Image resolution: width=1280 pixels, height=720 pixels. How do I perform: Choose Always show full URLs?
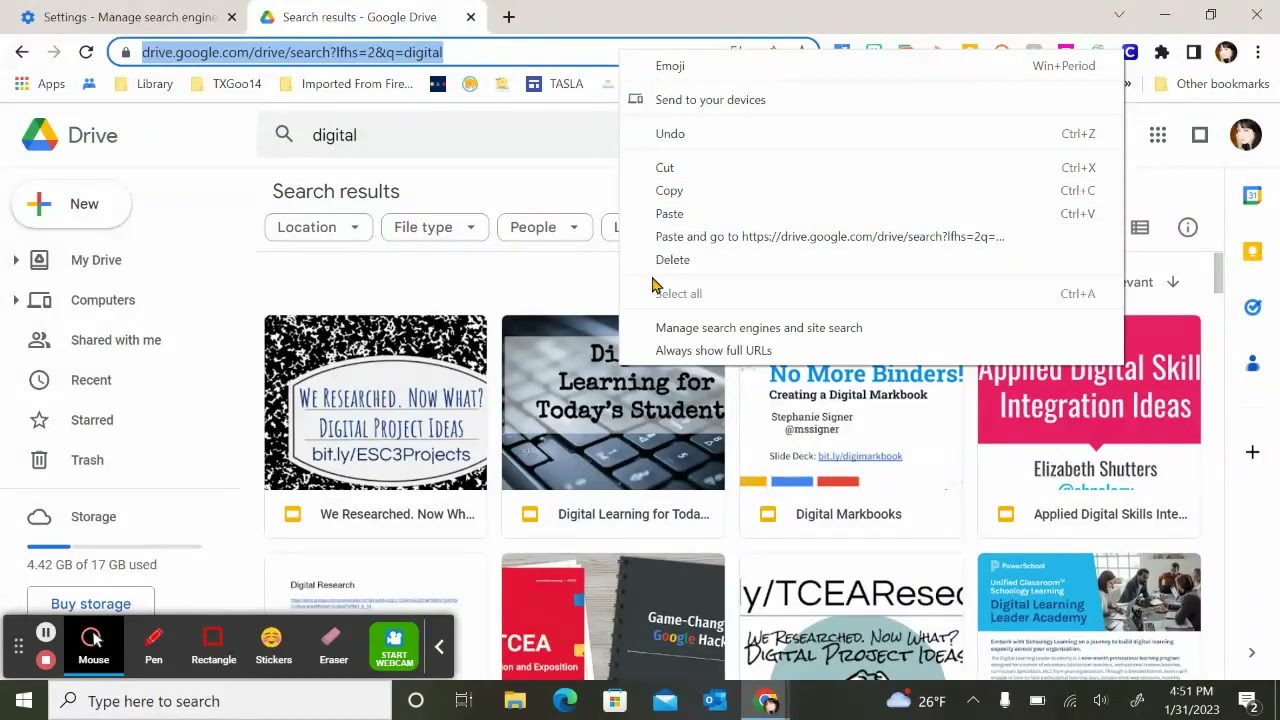[x=713, y=351]
